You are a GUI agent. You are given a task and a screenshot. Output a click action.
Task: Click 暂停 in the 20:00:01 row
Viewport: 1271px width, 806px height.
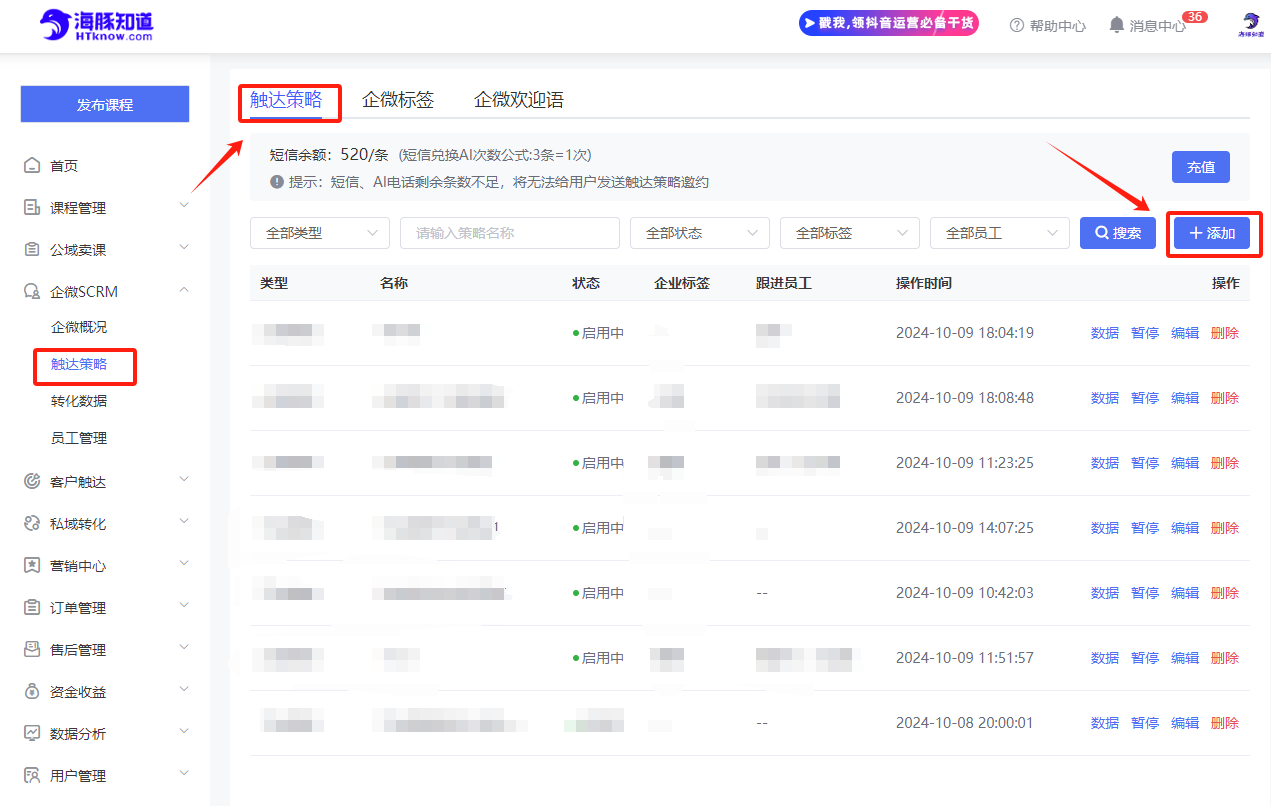pyautogui.click(x=1145, y=723)
